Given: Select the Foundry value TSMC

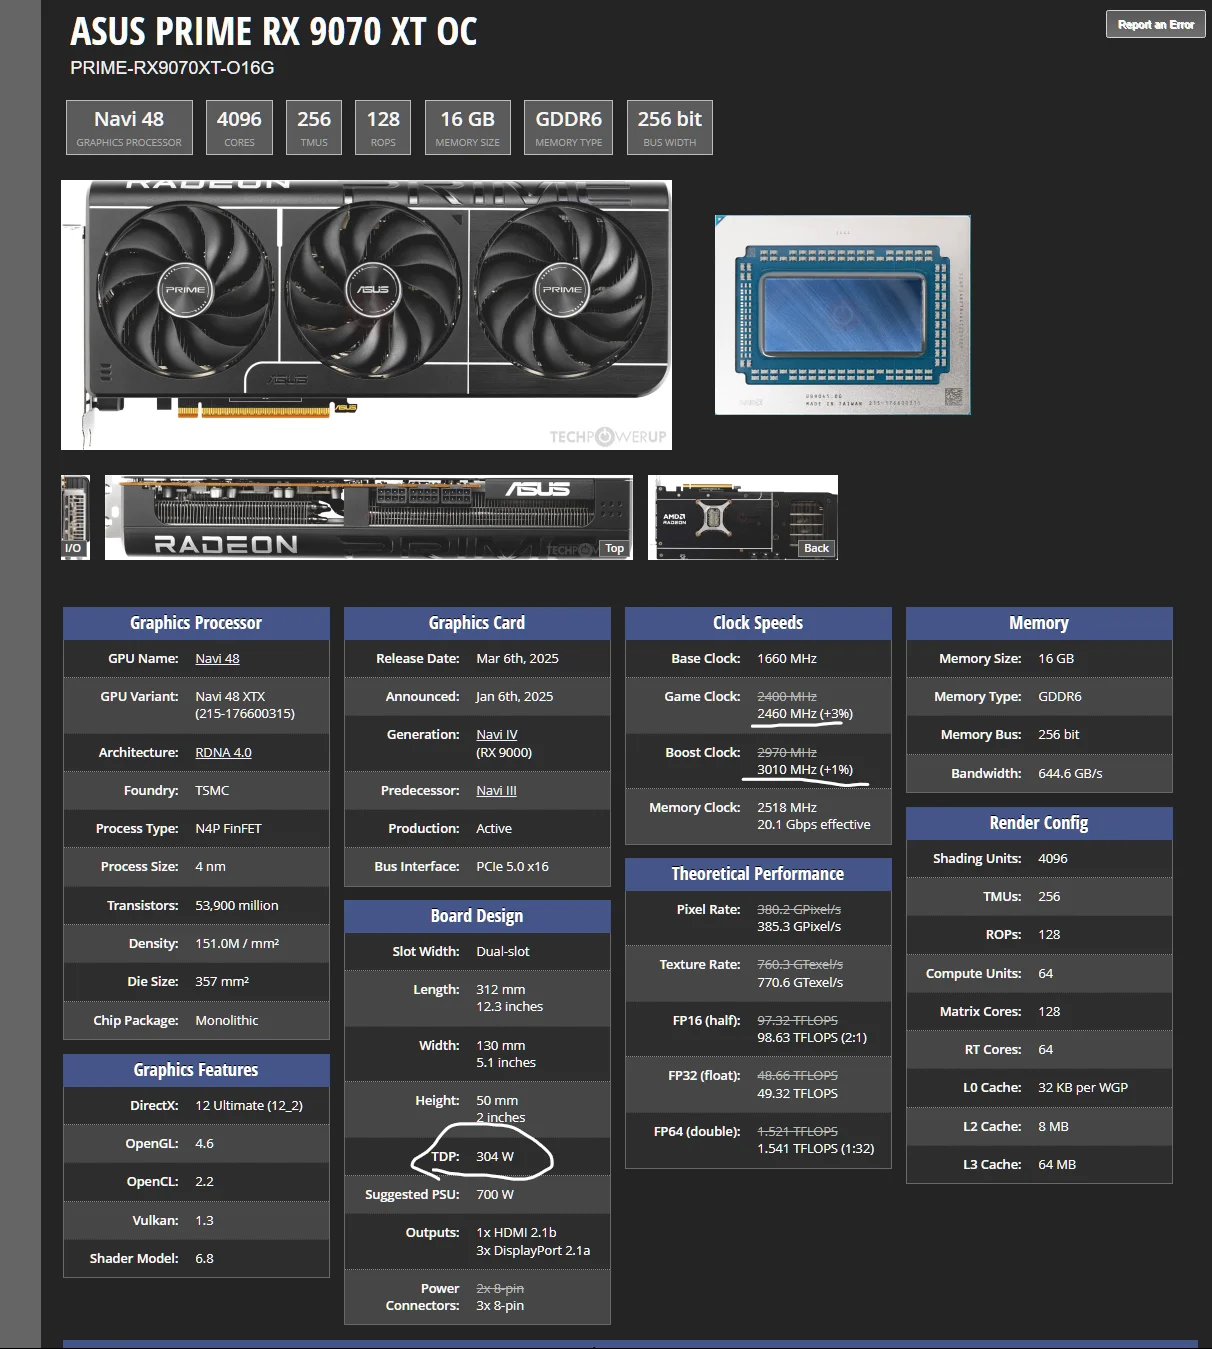Looking at the screenshot, I should point(212,790).
